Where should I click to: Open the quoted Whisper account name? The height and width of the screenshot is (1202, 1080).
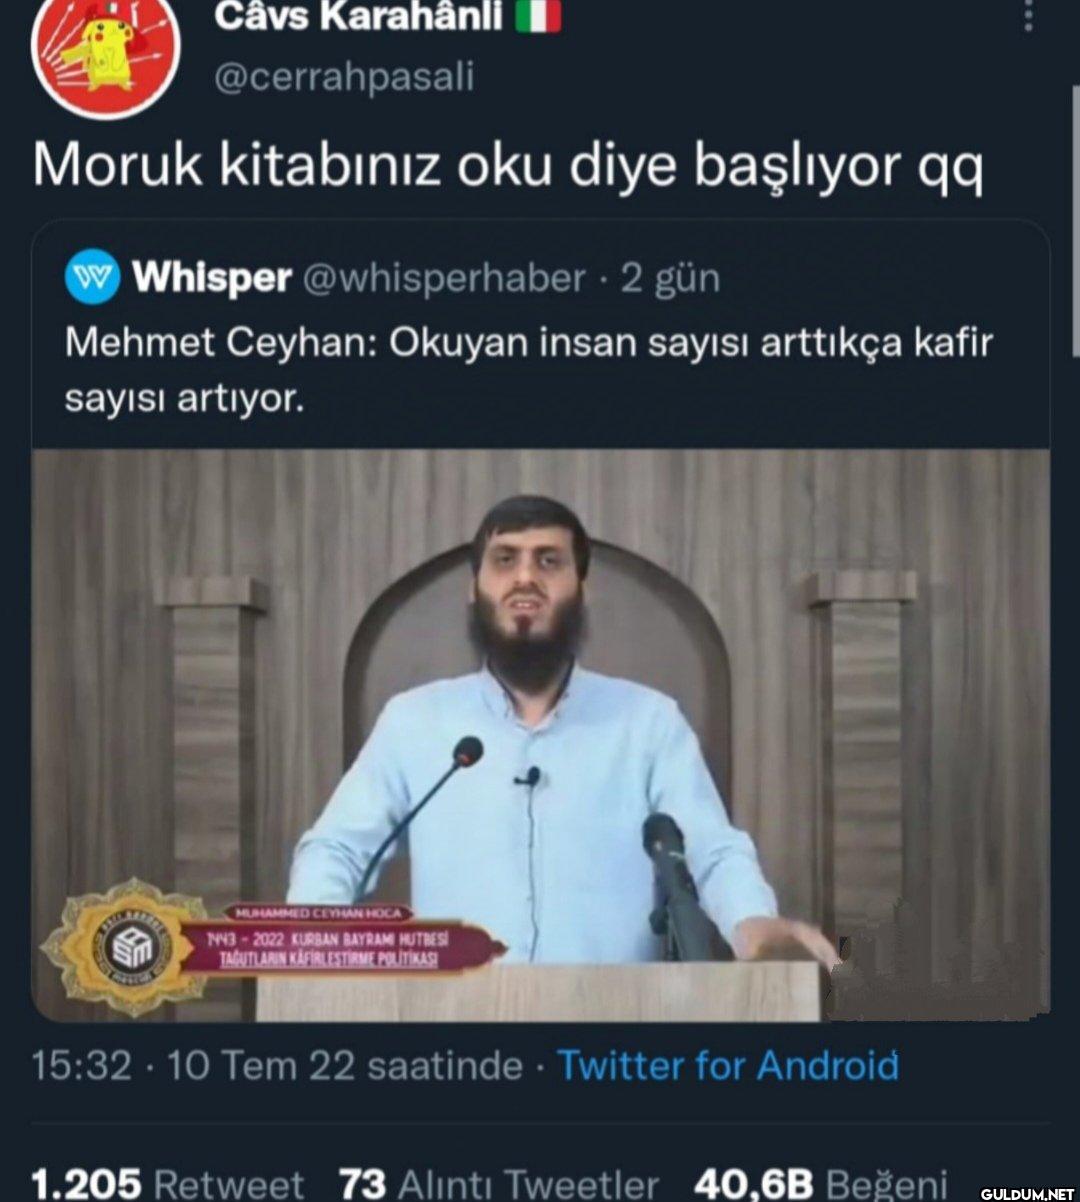click(x=212, y=277)
